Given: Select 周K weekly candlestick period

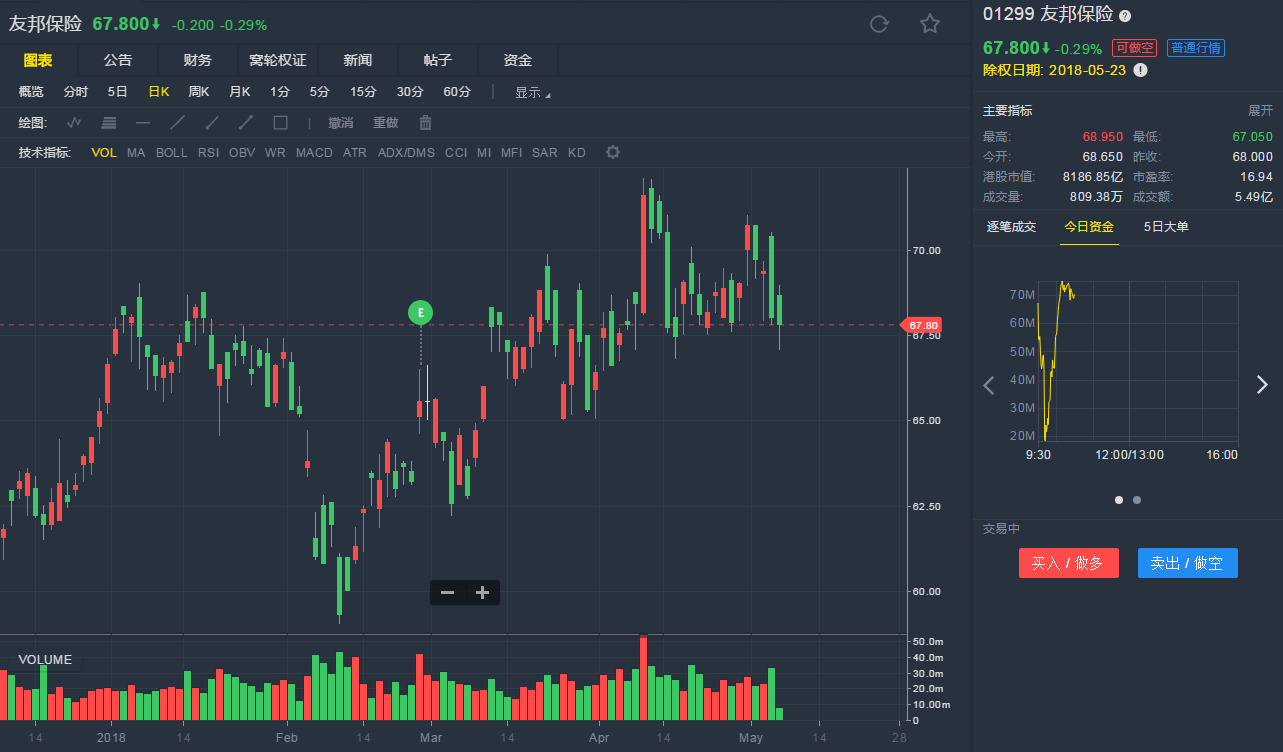Looking at the screenshot, I should point(199,92).
